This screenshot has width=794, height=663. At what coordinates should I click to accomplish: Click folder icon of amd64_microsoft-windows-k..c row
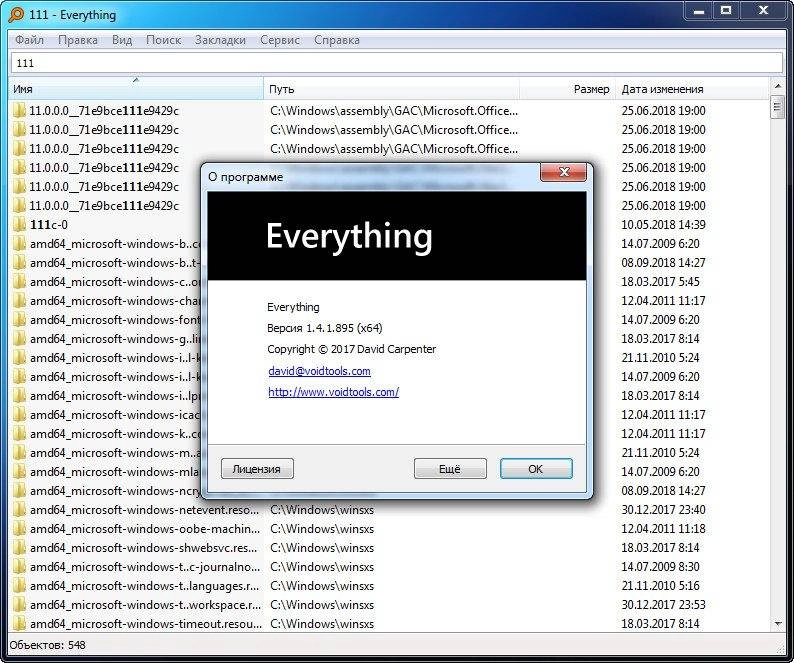[x=19, y=434]
